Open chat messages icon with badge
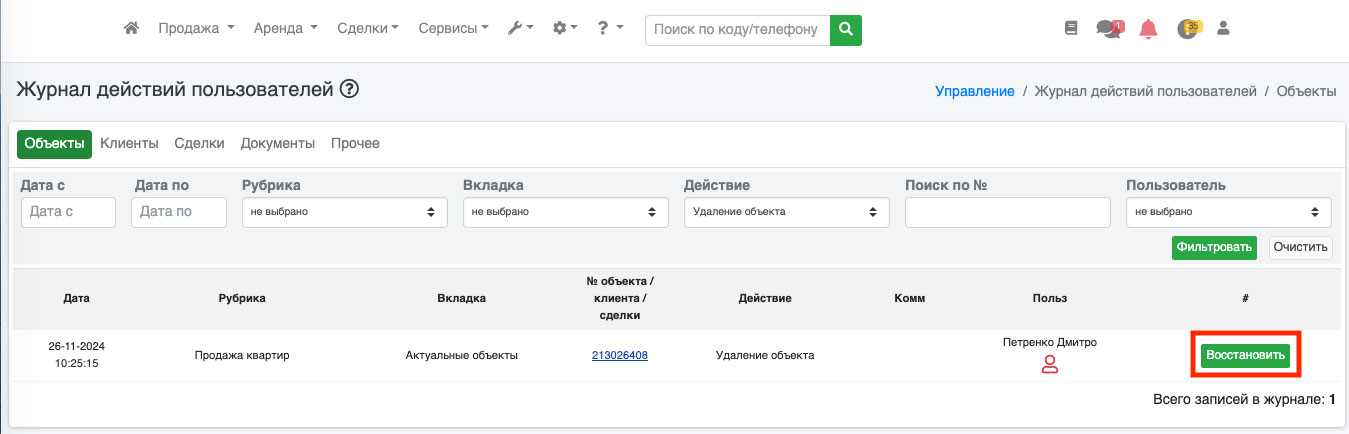This screenshot has height=434, width=1349. pos(1108,29)
